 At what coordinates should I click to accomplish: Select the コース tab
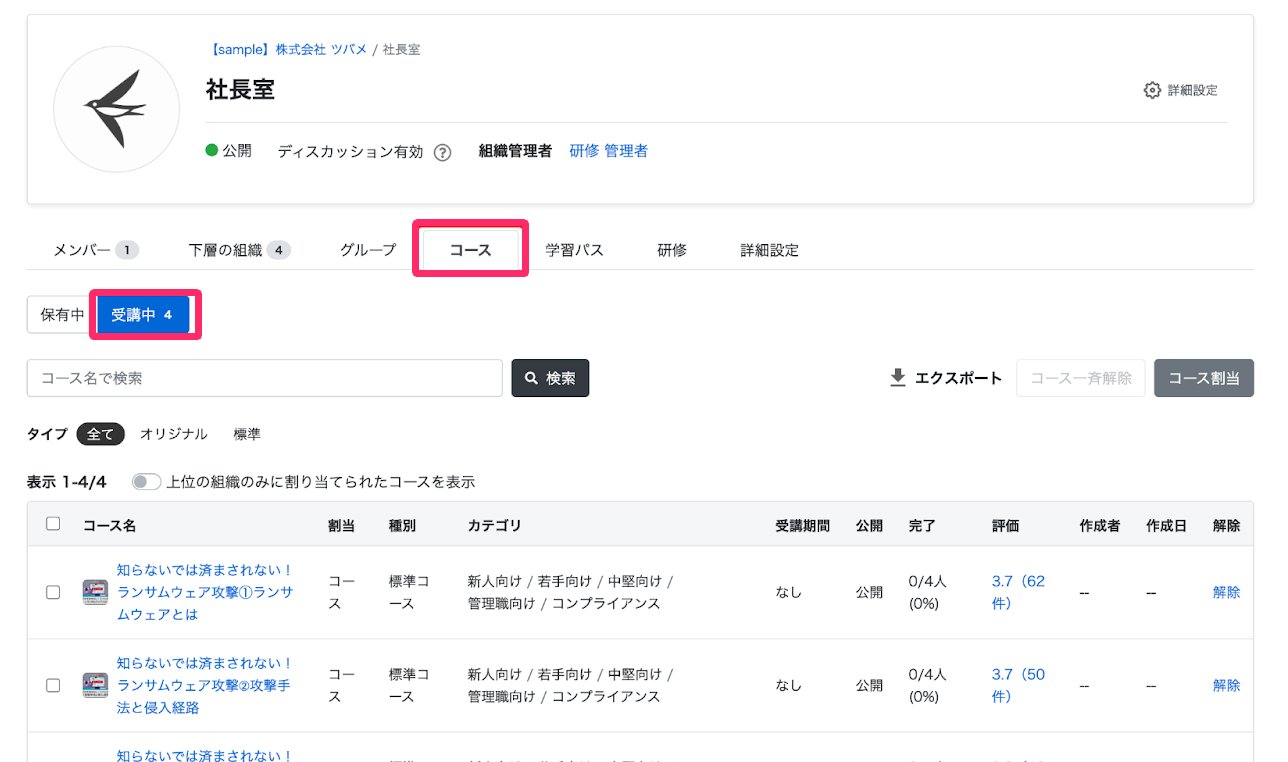470,250
